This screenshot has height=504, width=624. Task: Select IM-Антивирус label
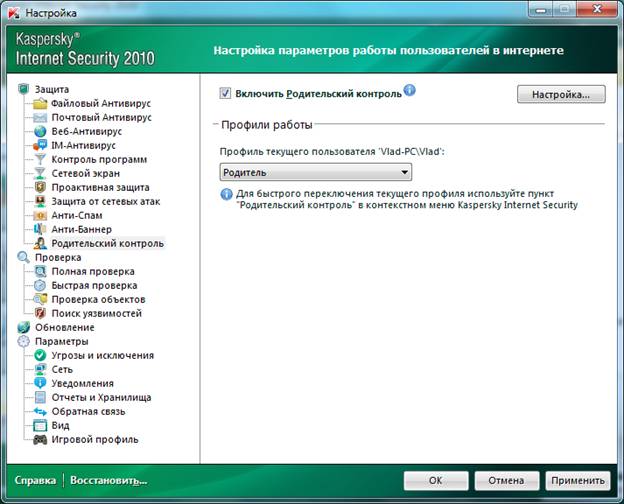click(x=84, y=145)
